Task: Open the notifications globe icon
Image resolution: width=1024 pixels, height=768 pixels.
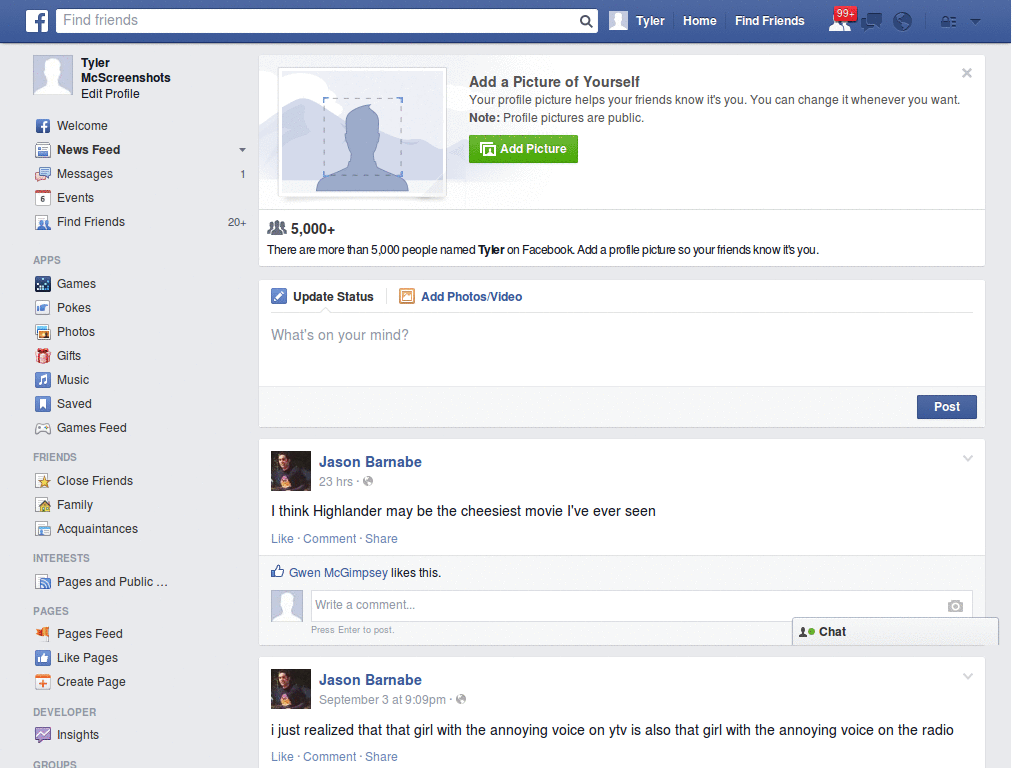Action: [x=903, y=22]
